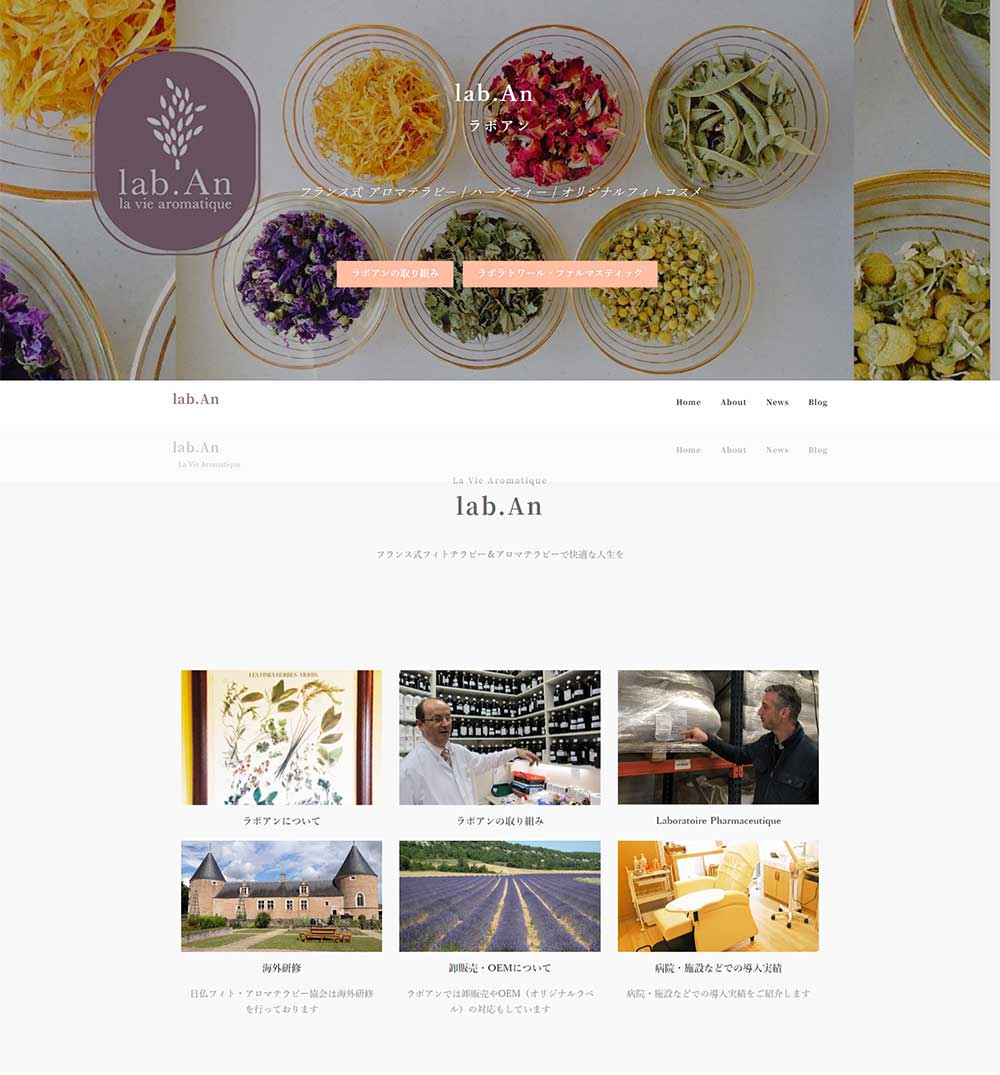The height and width of the screenshot is (1075, 1000).
Task: Click the 海外研修 heading link
Action: 282,968
